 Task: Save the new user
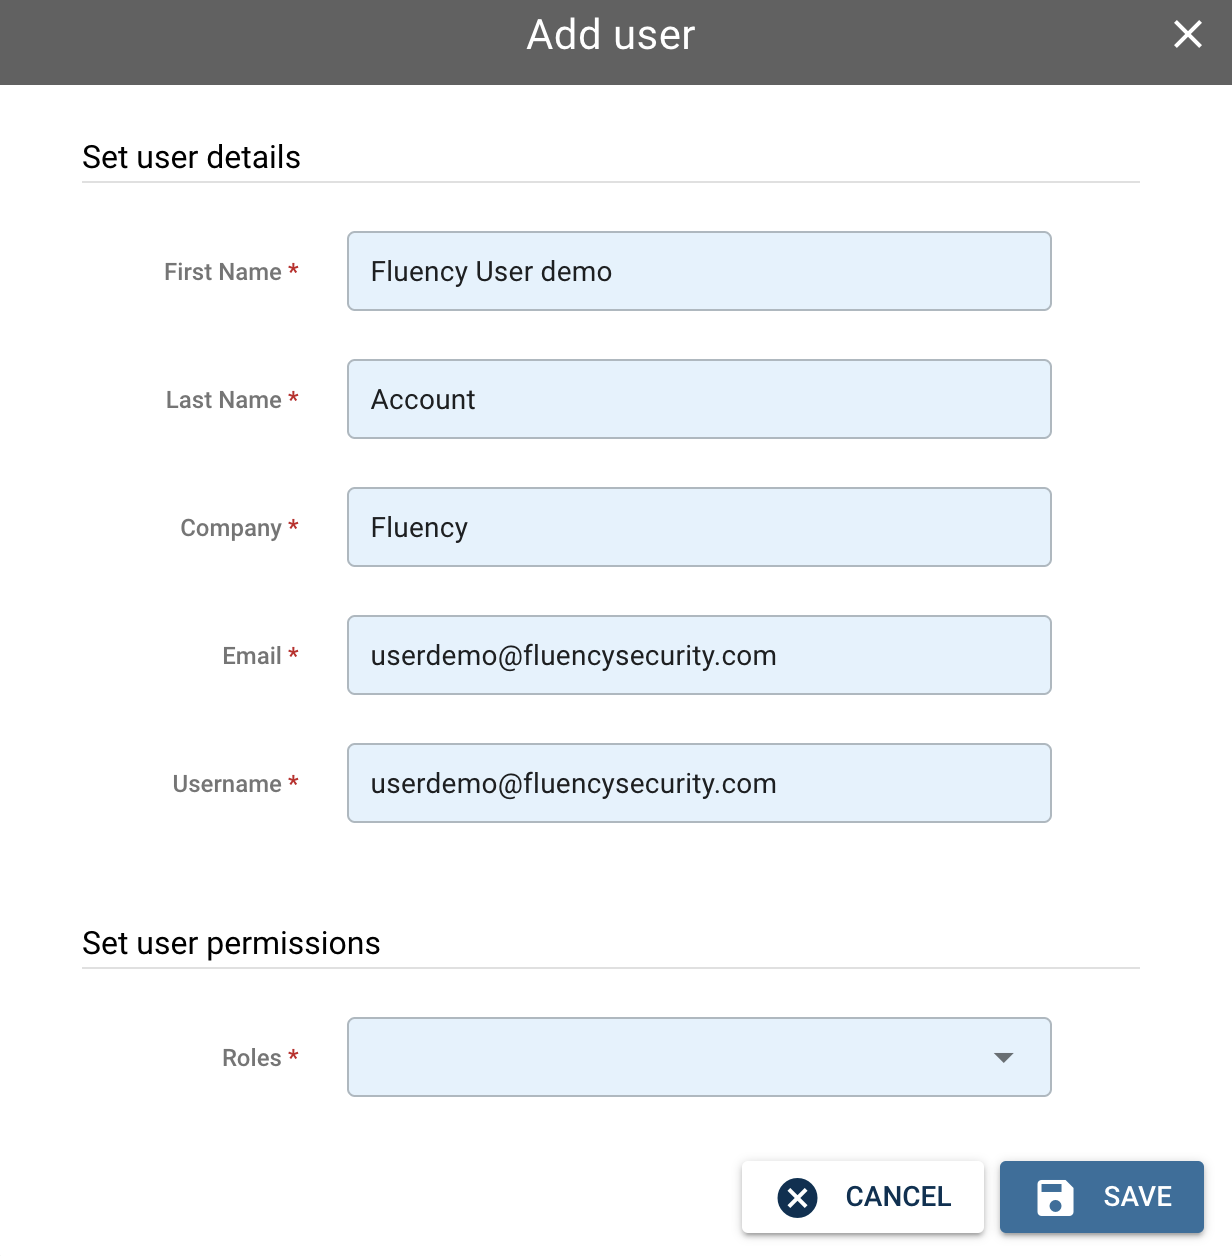1102,1197
